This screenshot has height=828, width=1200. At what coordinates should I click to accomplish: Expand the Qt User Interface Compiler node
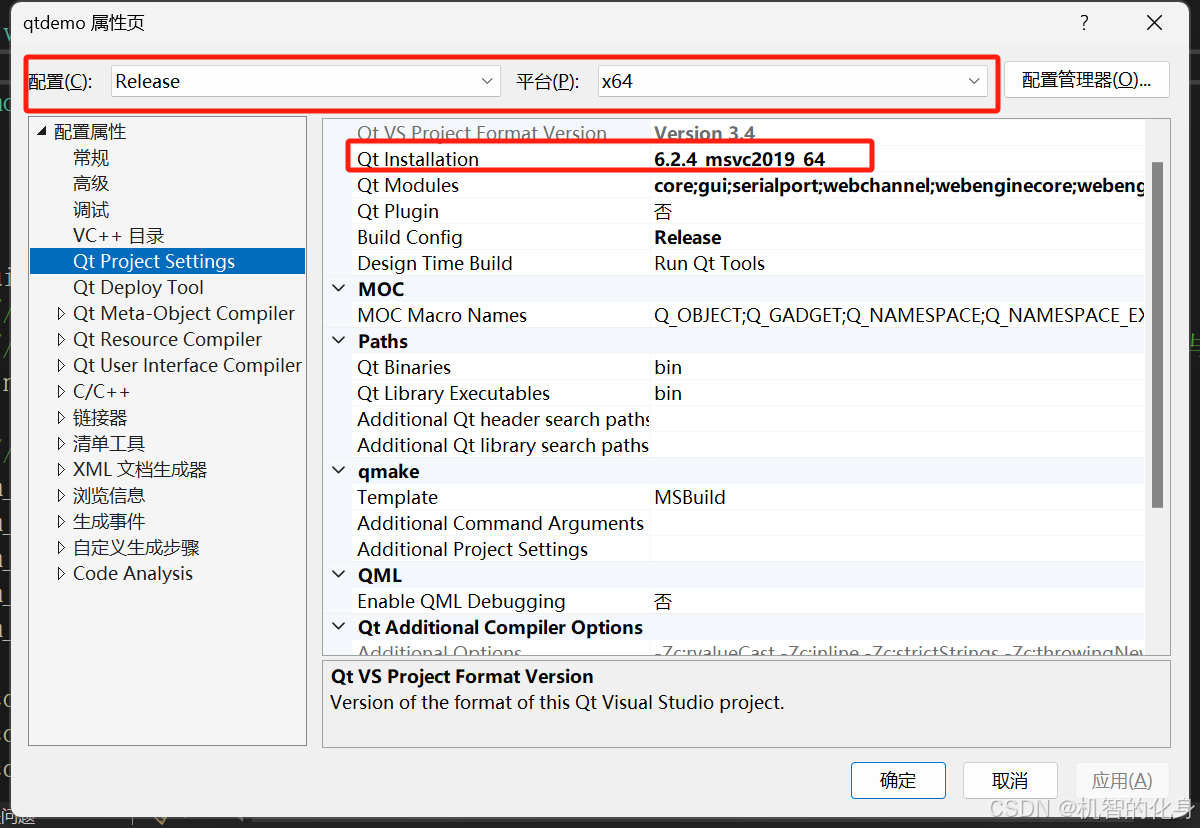[62, 366]
